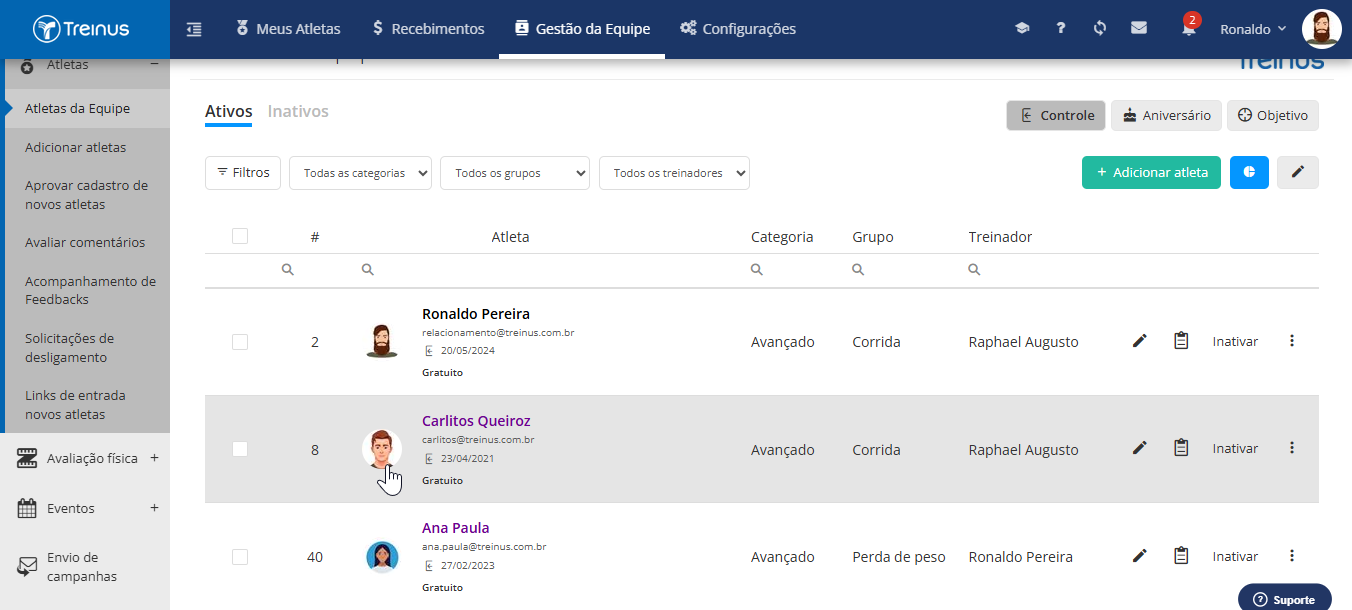The image size is (1352, 610).
Task: Open the Configurações menu
Action: (738, 29)
